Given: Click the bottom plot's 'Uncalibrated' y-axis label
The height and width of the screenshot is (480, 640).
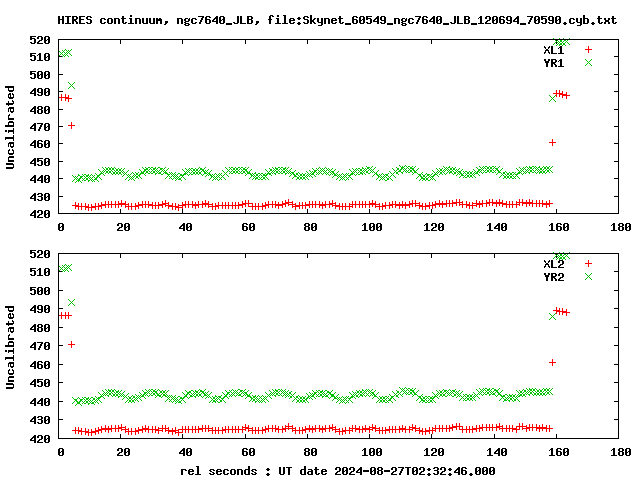Looking at the screenshot, I should 10,347.
